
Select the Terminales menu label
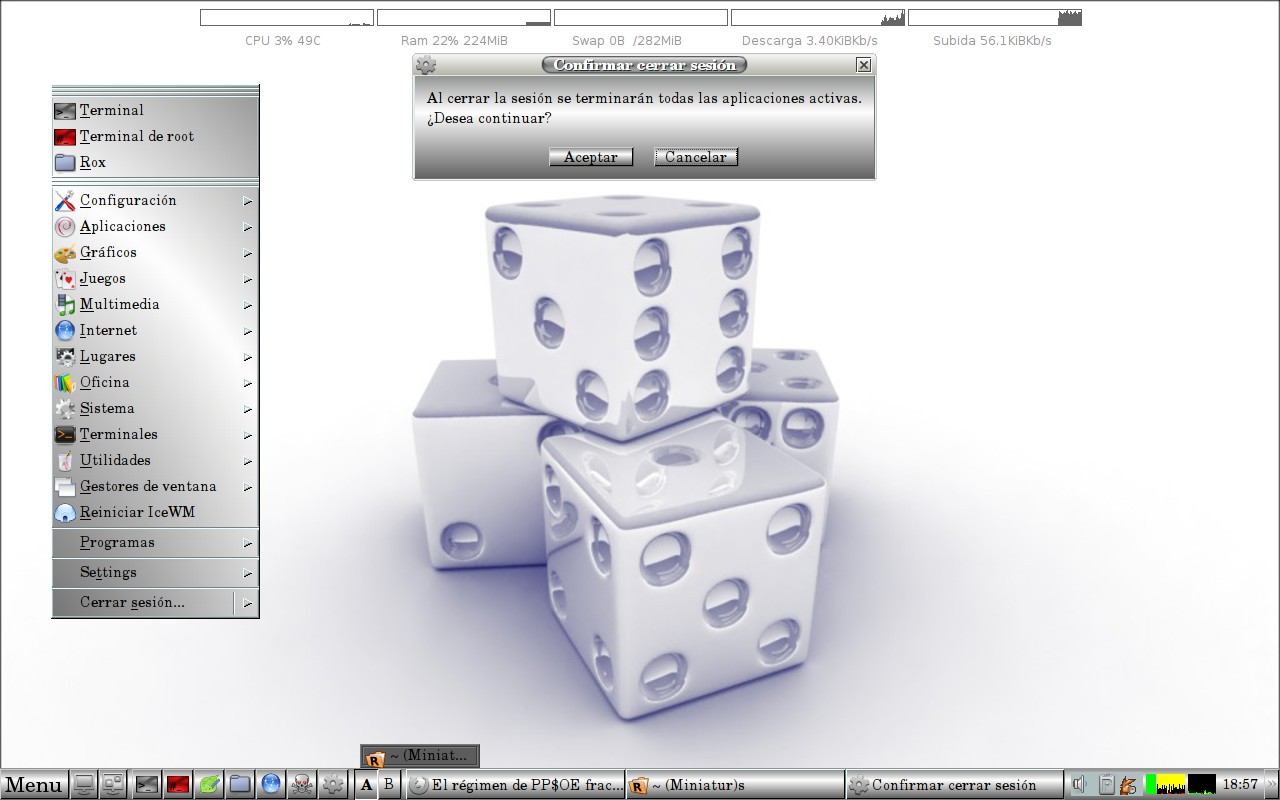(x=119, y=435)
